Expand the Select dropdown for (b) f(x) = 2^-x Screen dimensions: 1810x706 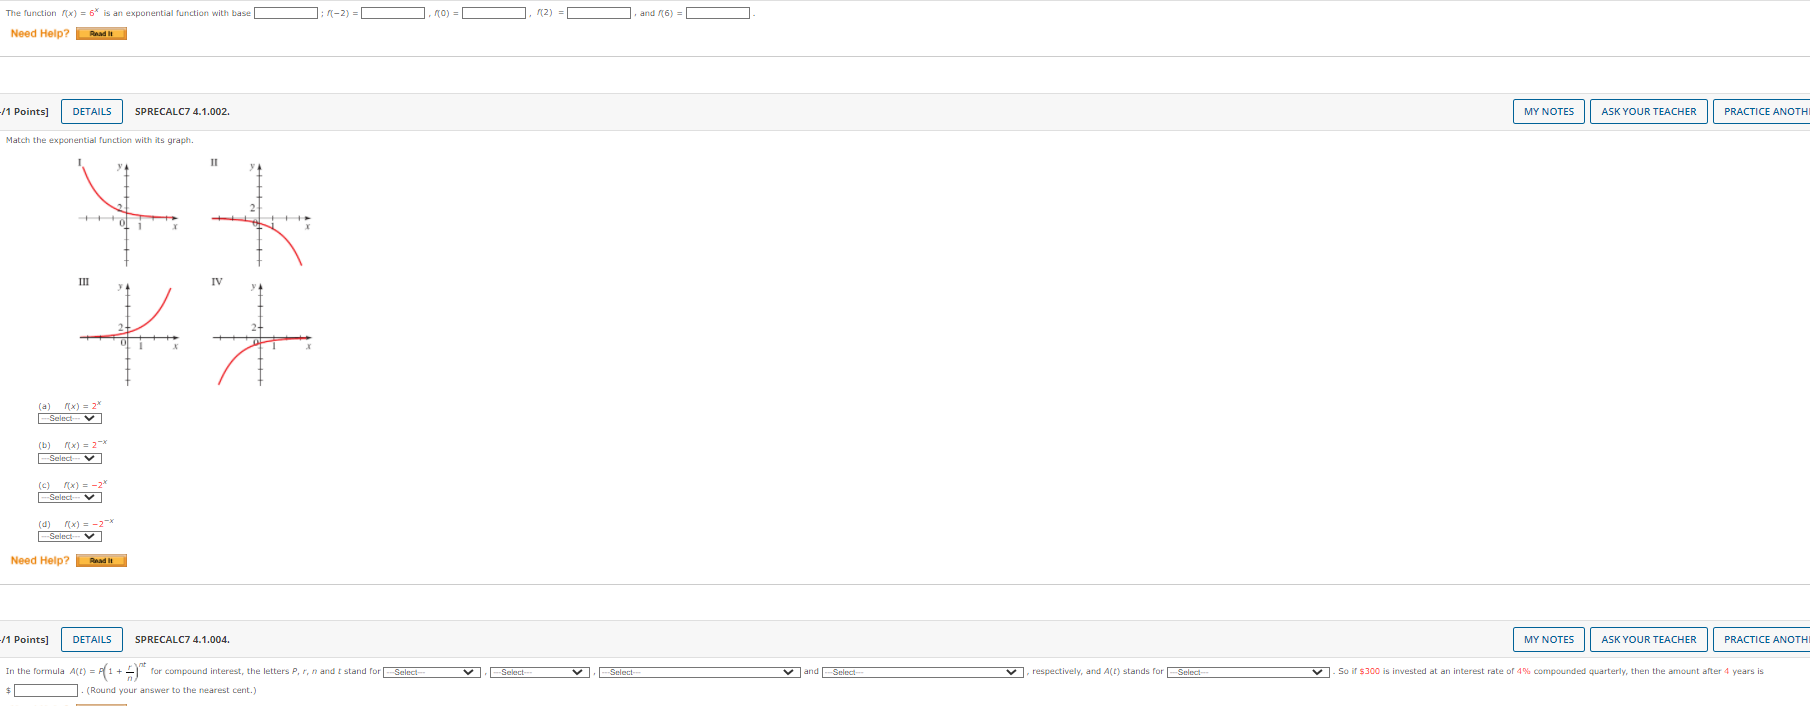point(70,459)
